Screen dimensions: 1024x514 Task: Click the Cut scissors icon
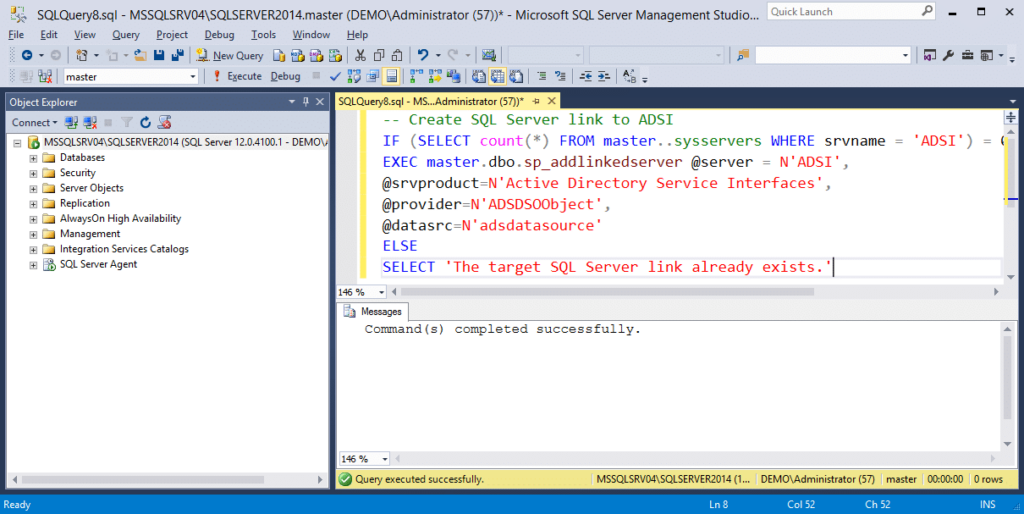tap(360, 55)
